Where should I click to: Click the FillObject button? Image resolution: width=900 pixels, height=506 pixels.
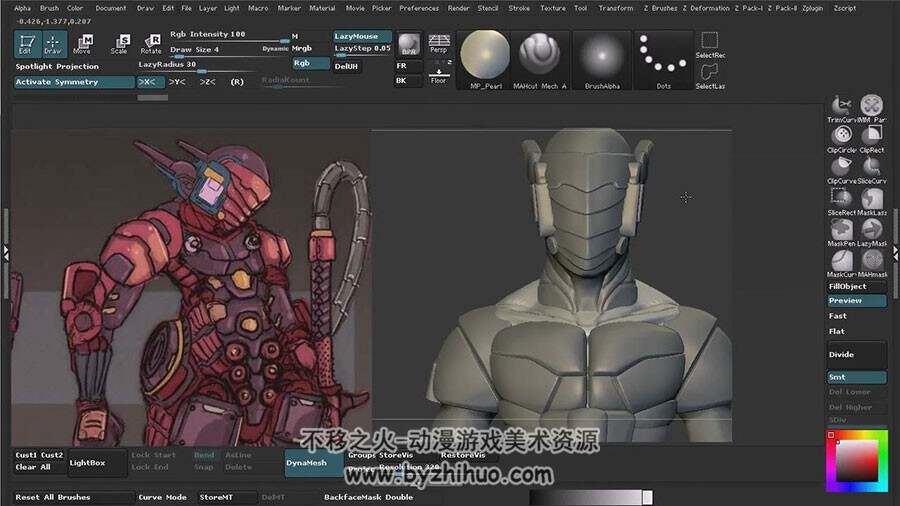click(856, 286)
